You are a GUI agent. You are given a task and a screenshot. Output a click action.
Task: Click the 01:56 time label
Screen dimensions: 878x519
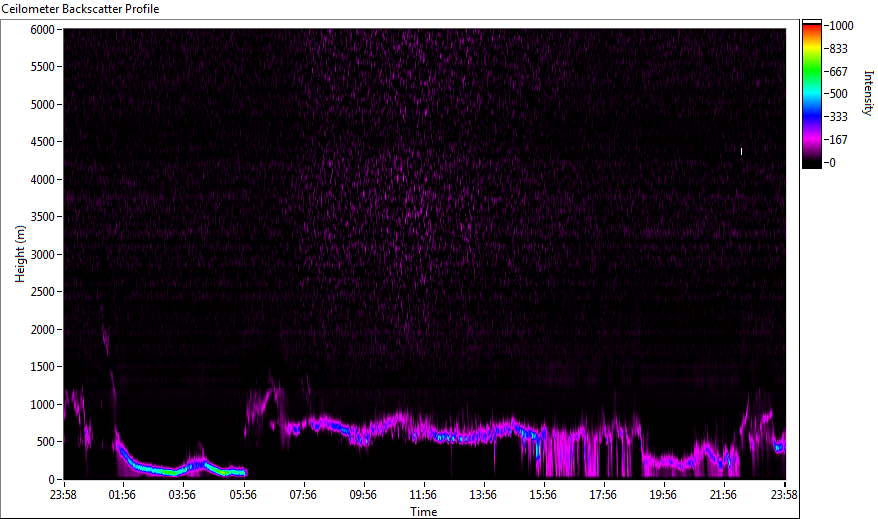pyautogui.click(x=122, y=495)
